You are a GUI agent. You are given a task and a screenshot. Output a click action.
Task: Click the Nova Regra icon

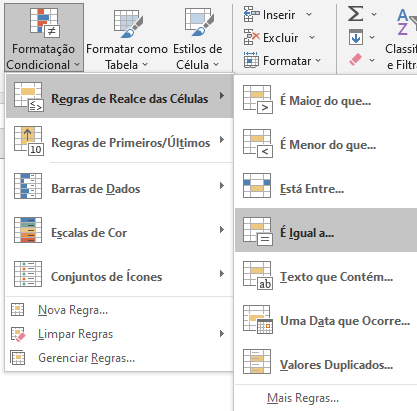point(17,309)
